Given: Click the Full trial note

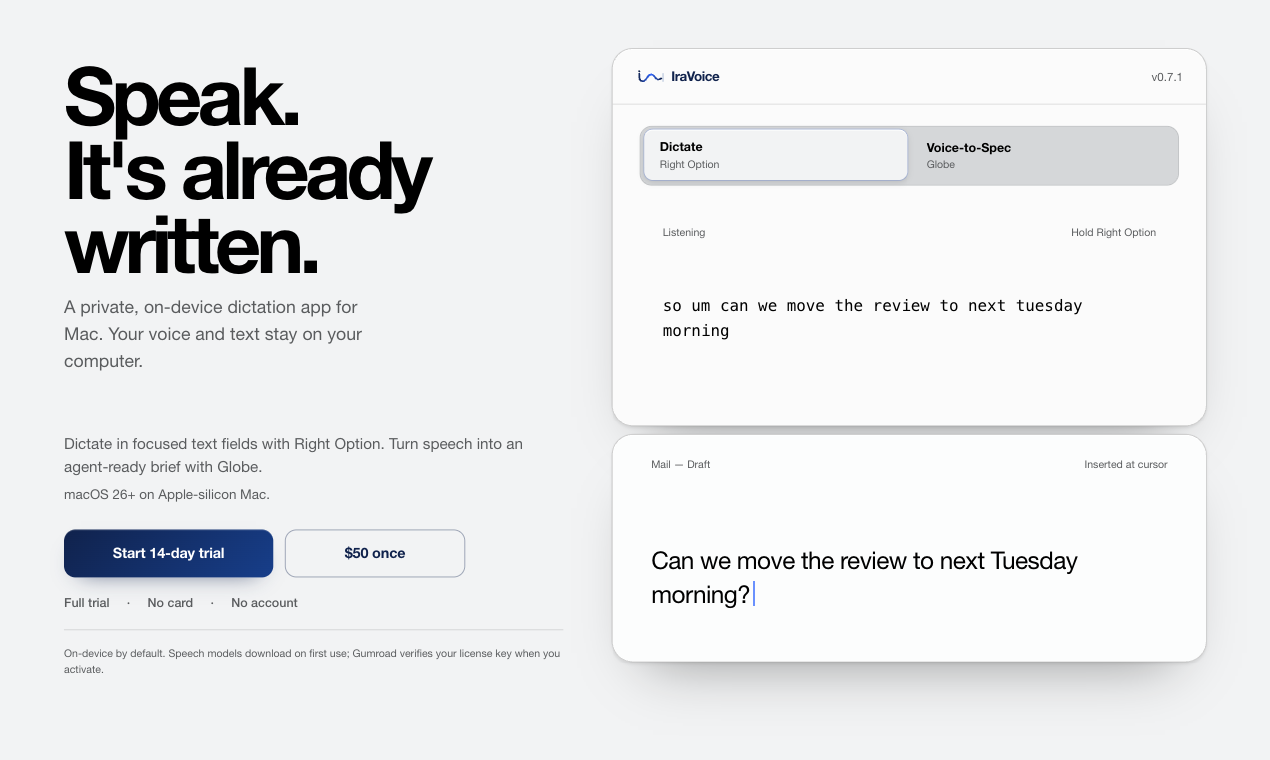Looking at the screenshot, I should pyautogui.click(x=87, y=603).
